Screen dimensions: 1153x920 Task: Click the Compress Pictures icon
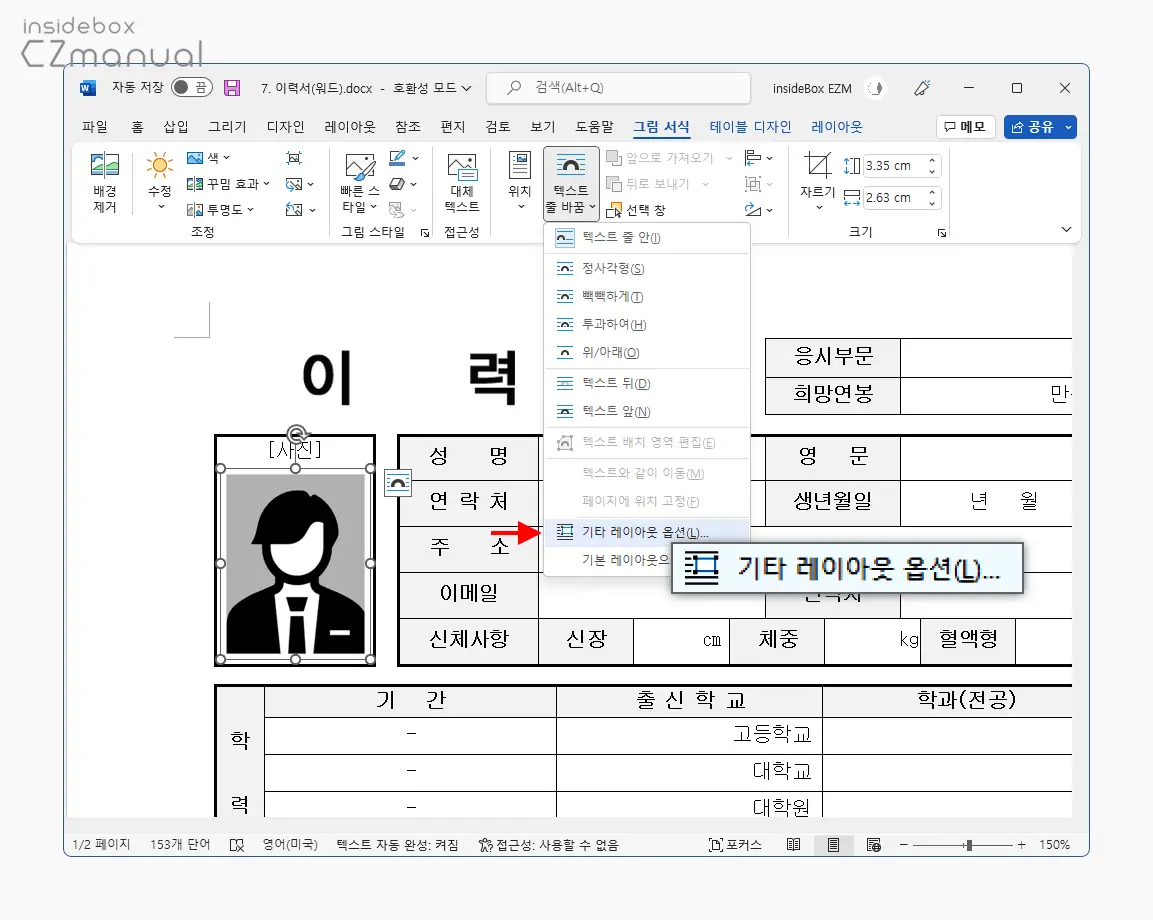click(x=293, y=158)
